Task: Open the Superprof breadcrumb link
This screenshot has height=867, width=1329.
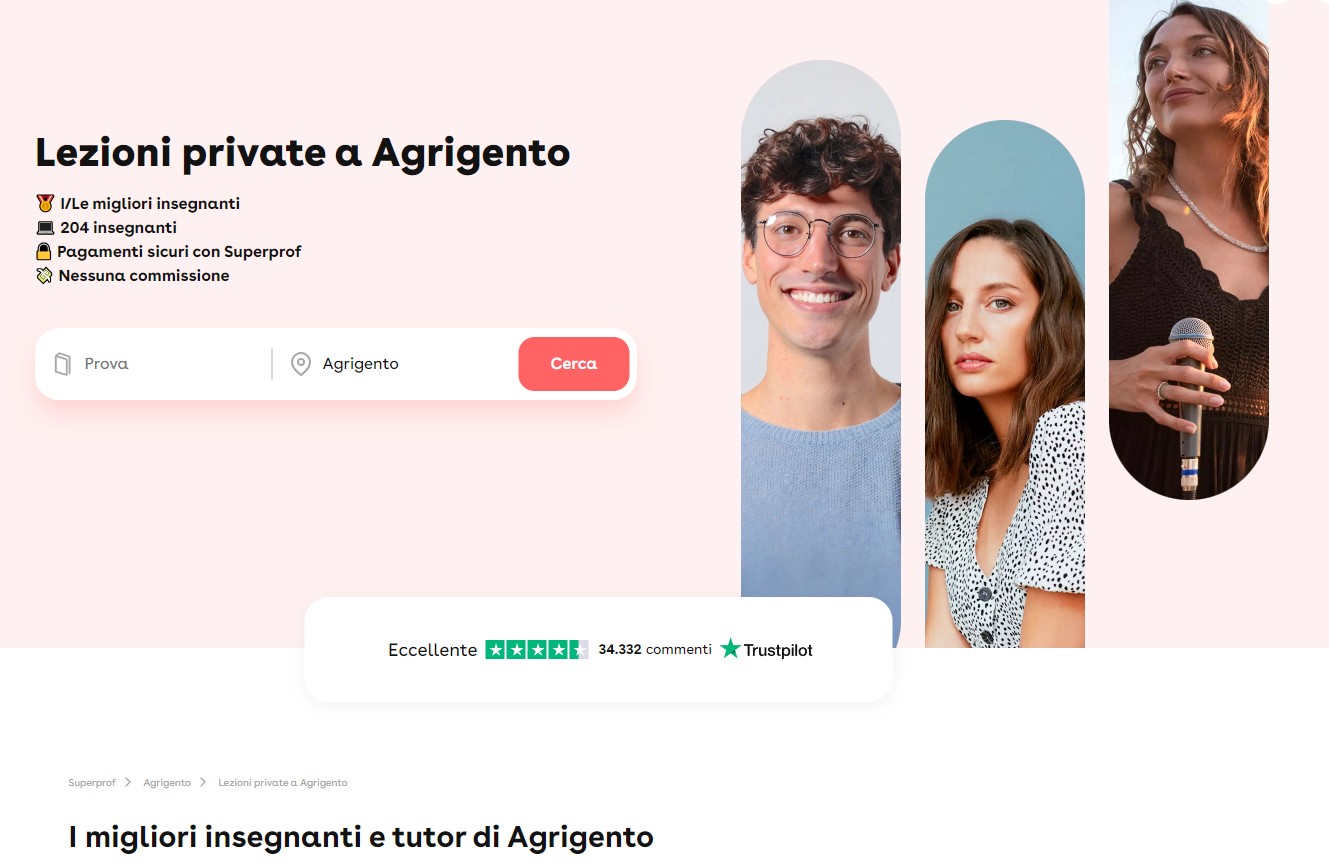Action: [x=92, y=783]
